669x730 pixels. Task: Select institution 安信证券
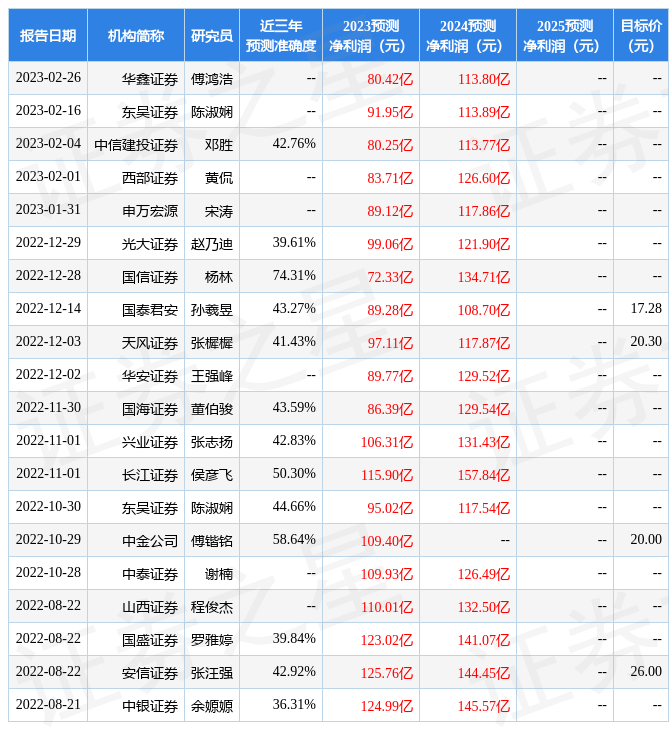click(150, 674)
